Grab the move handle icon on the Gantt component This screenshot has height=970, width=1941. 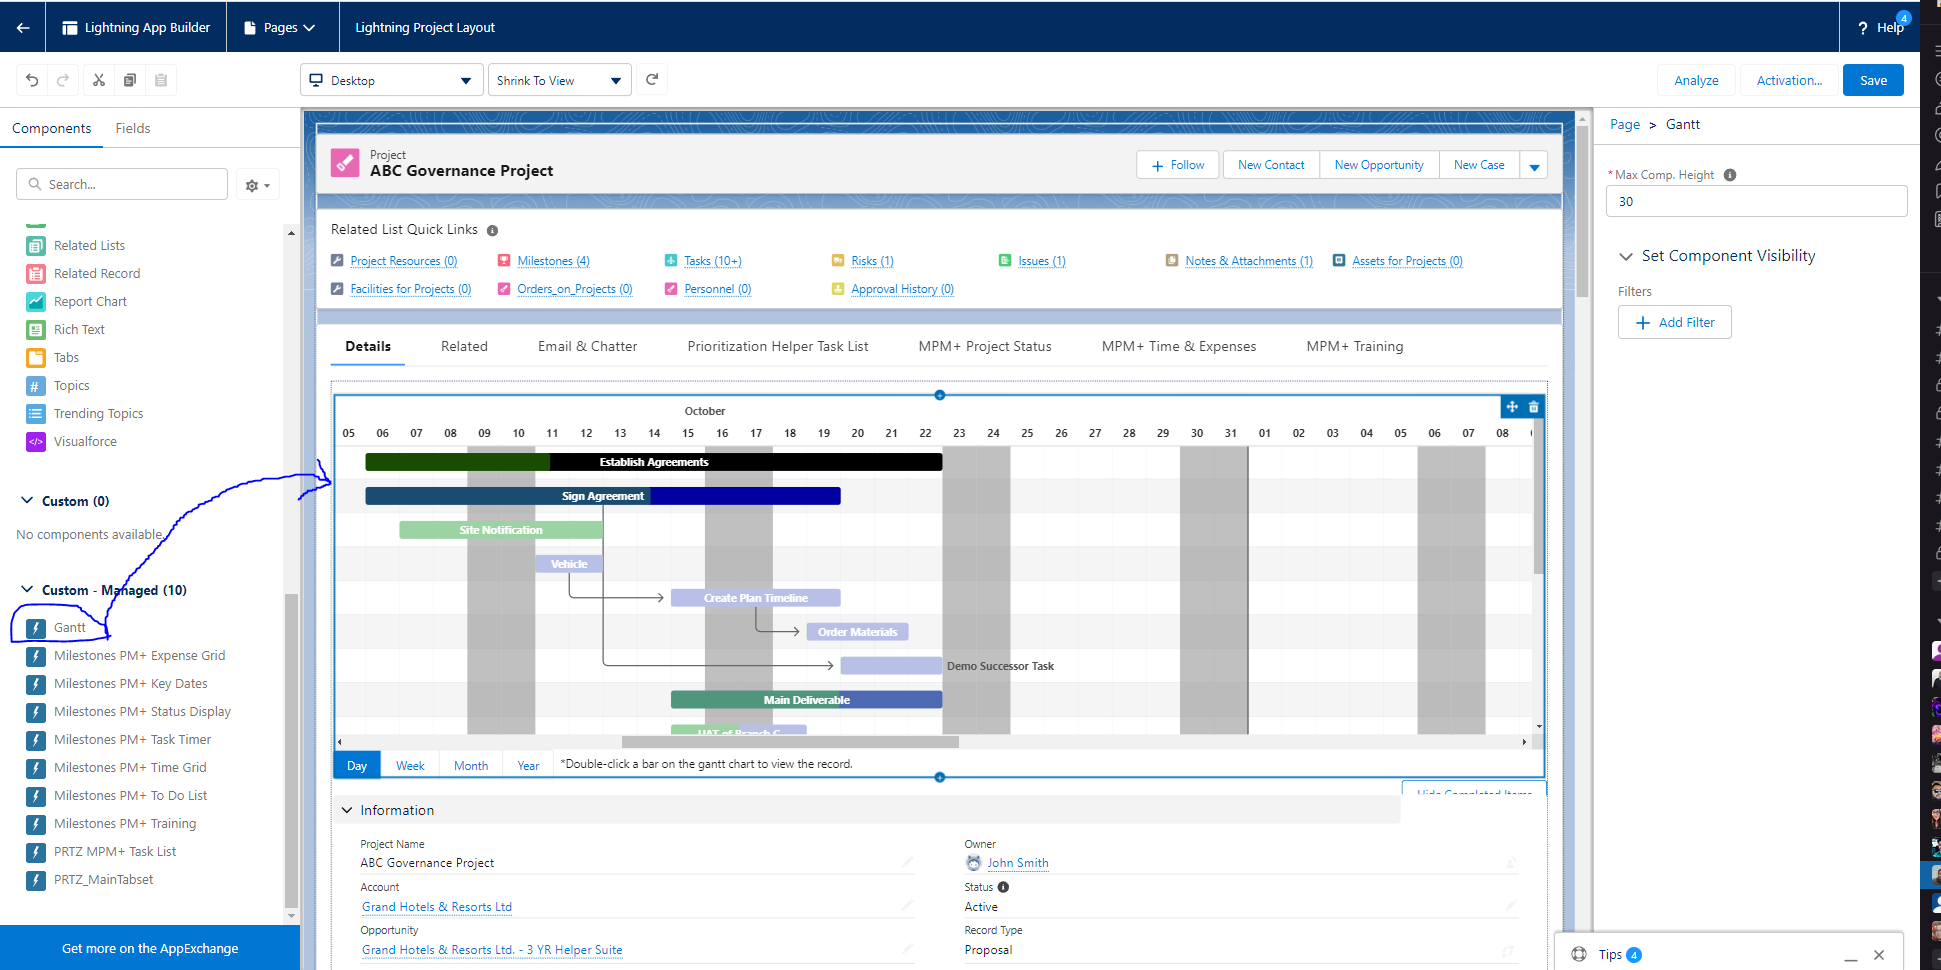(x=1511, y=406)
